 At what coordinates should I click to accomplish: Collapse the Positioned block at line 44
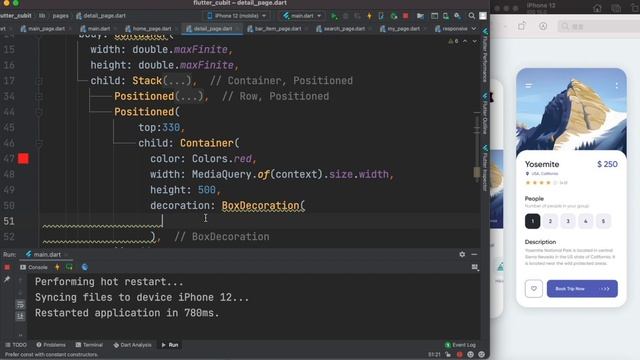pyautogui.click(x=39, y=112)
